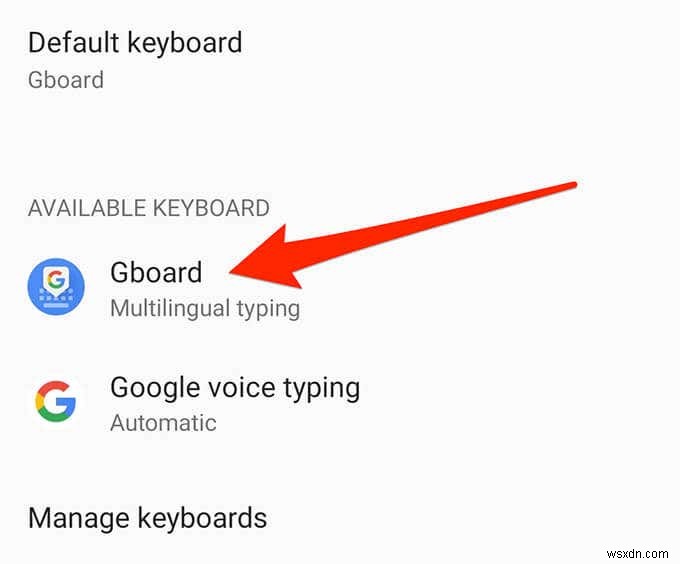Click the word typing in Google voice typing
Screen dimensions: 680x564
click(x=322, y=389)
